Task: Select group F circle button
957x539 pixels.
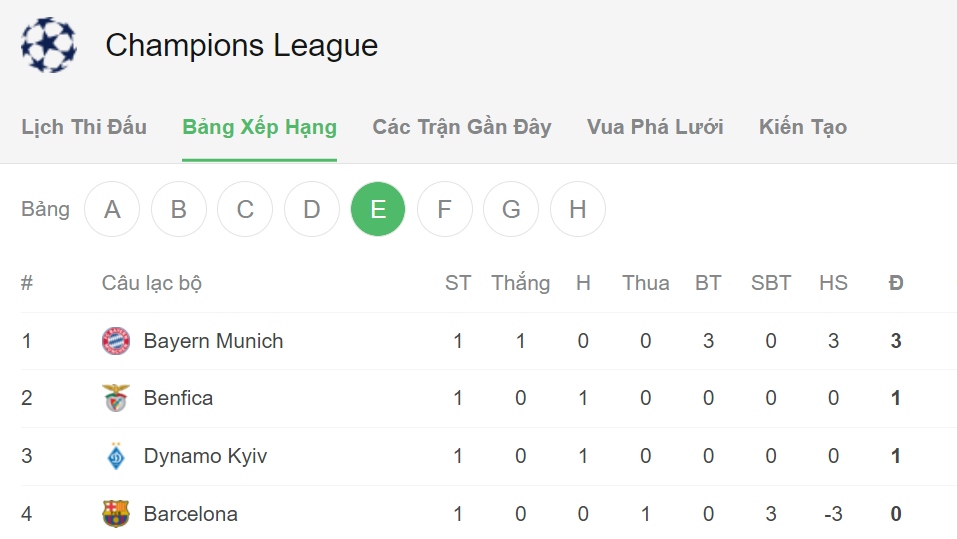Action: [x=445, y=209]
